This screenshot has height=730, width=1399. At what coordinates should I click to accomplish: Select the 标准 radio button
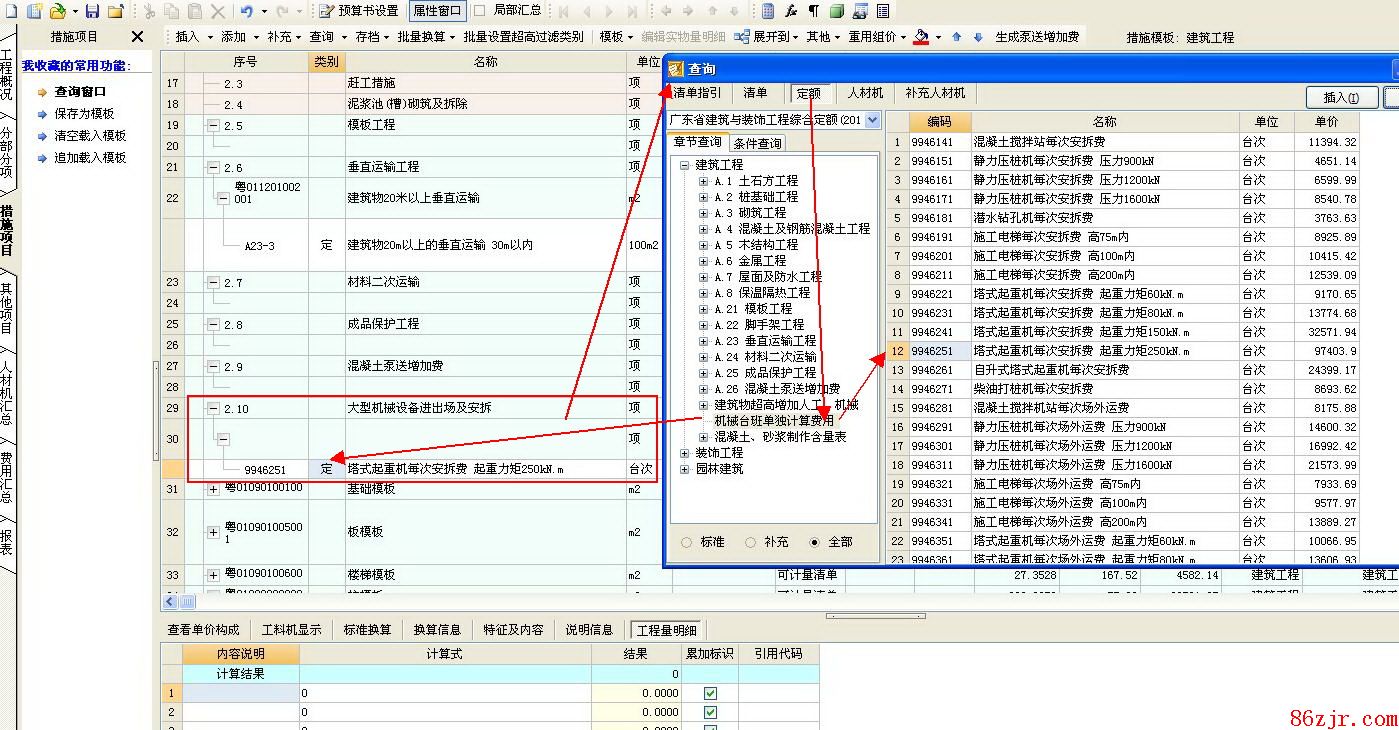[x=686, y=542]
